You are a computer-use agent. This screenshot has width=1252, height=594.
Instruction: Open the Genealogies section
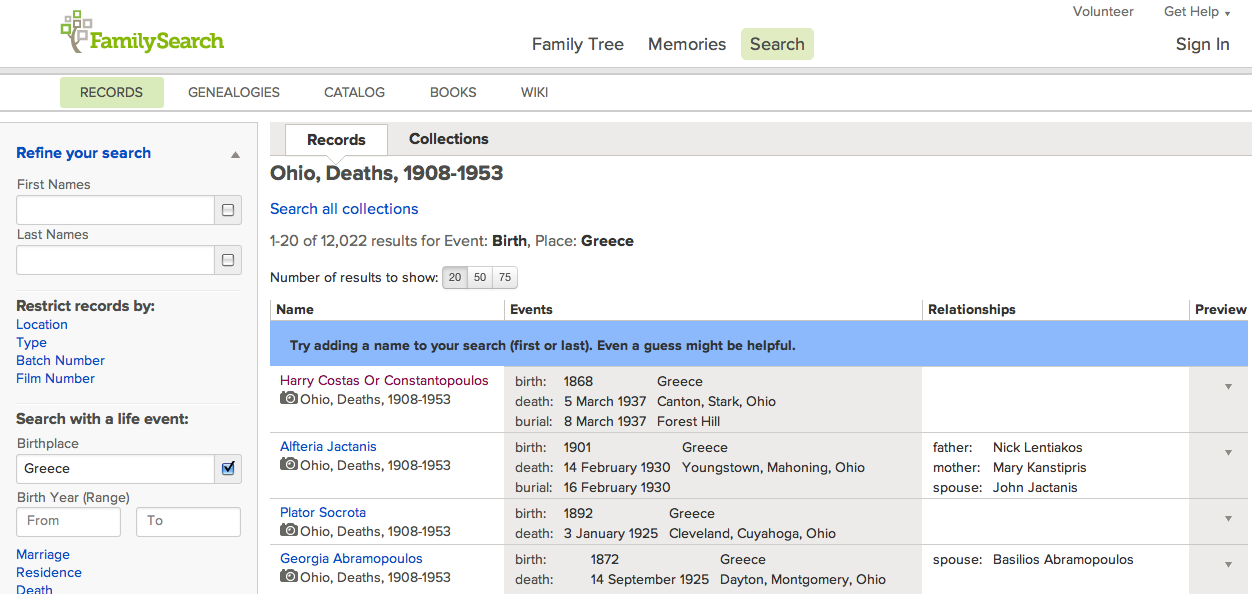tap(234, 92)
